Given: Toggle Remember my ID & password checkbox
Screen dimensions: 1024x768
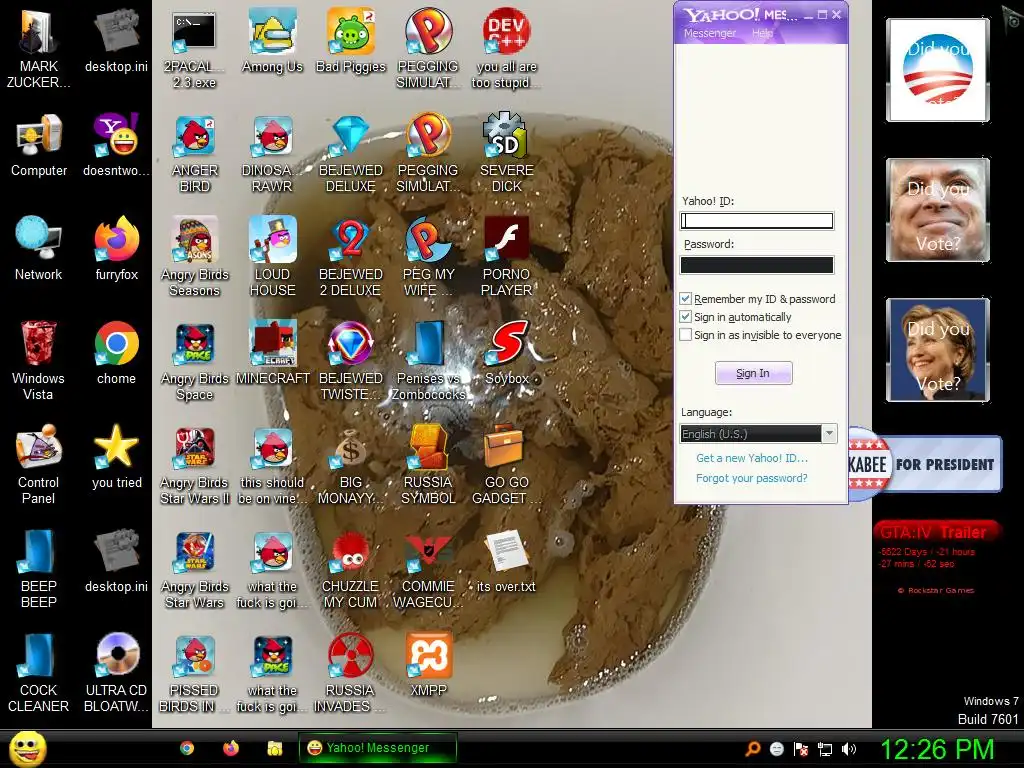Looking at the screenshot, I should (x=685, y=298).
